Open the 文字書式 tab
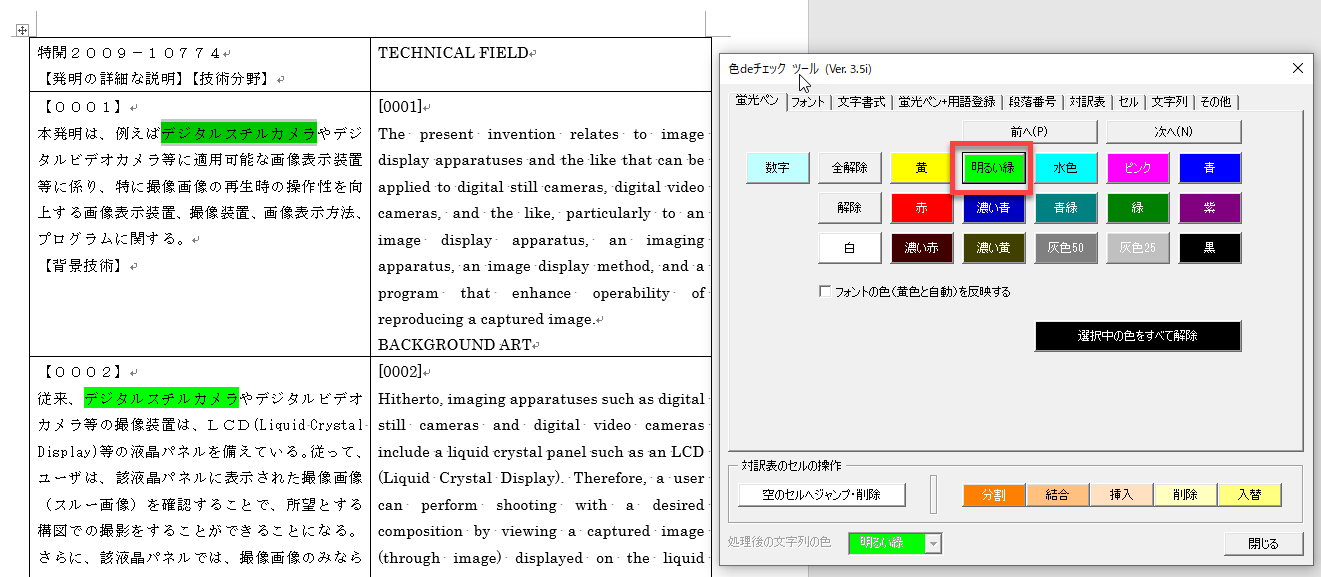1321x577 pixels. click(860, 102)
